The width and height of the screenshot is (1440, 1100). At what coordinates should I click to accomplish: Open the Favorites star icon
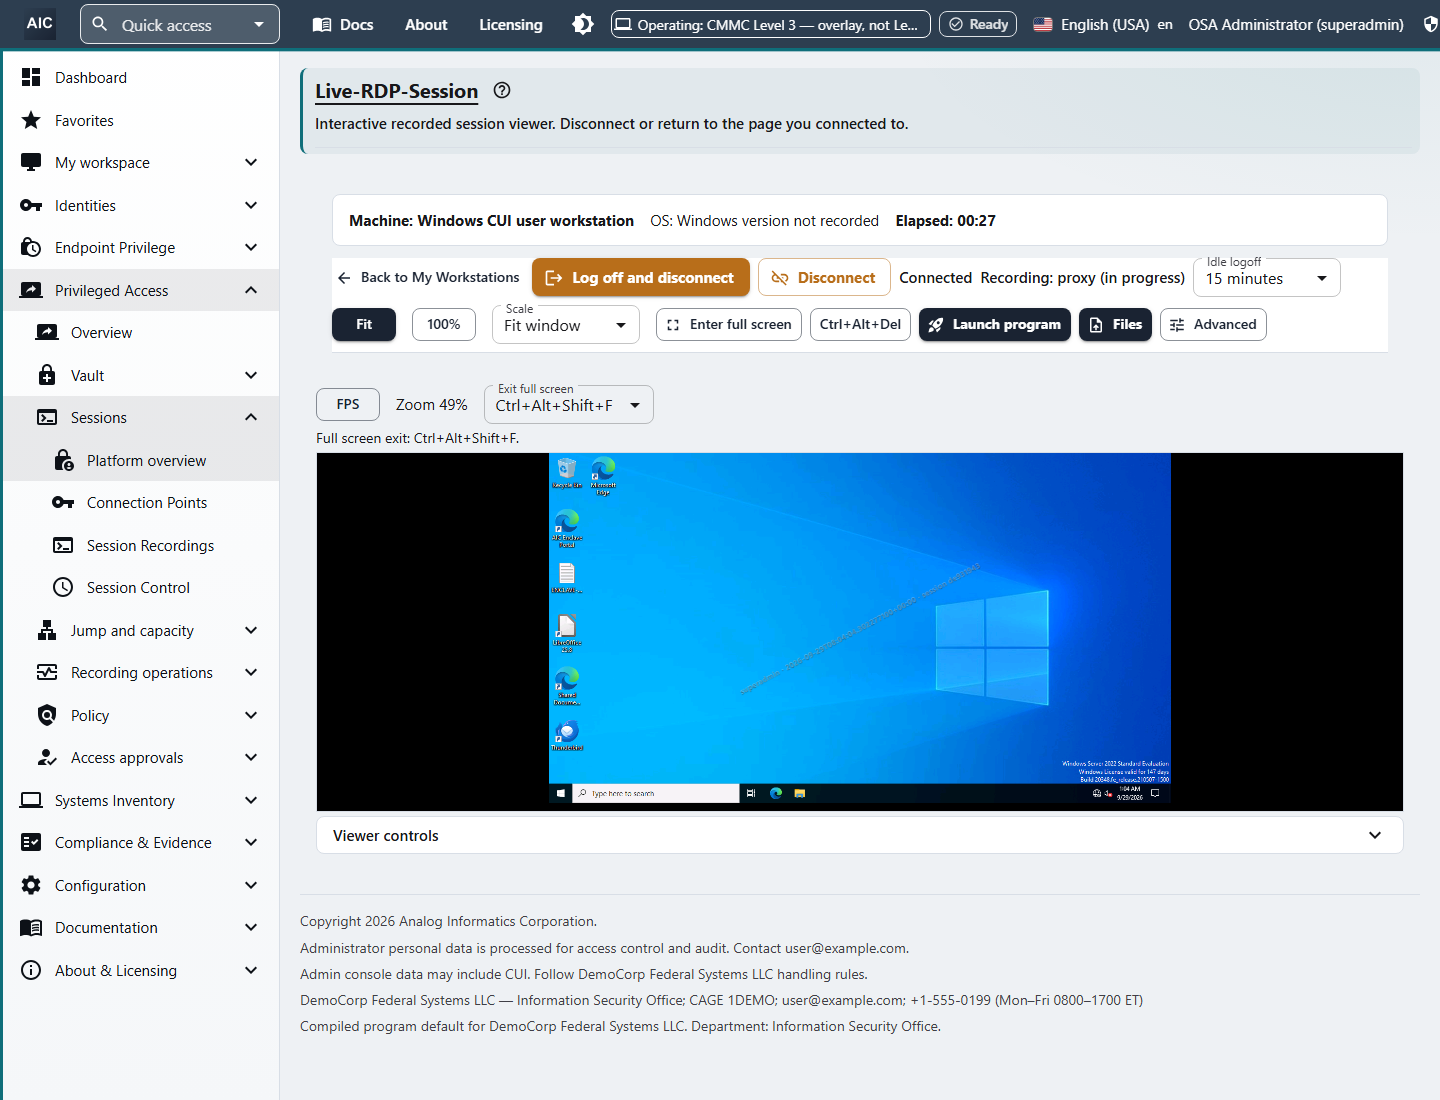pyautogui.click(x=31, y=120)
